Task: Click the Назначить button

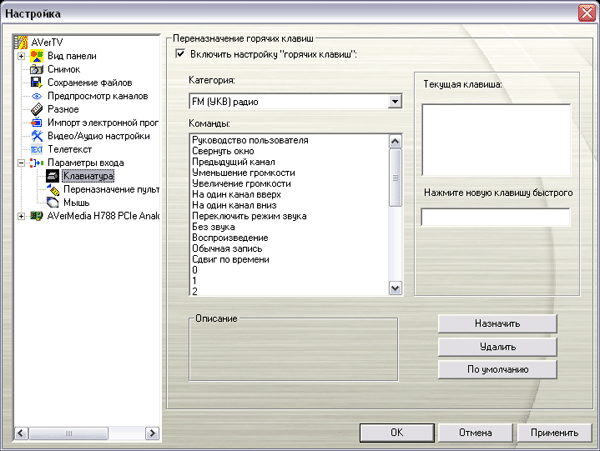Action: coord(497,324)
